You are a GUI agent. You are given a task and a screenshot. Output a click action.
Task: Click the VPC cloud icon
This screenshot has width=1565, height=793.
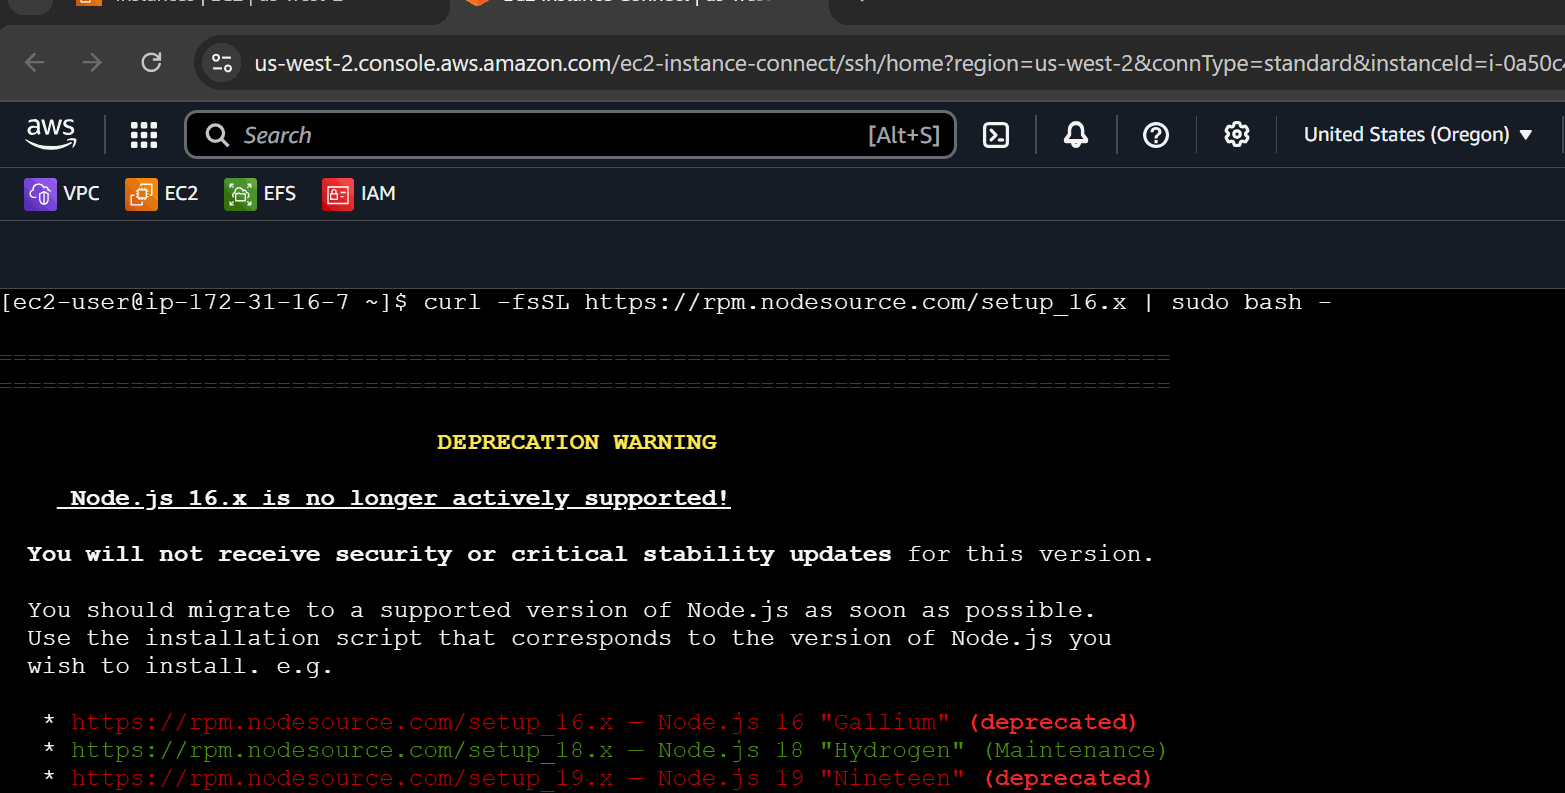click(40, 194)
